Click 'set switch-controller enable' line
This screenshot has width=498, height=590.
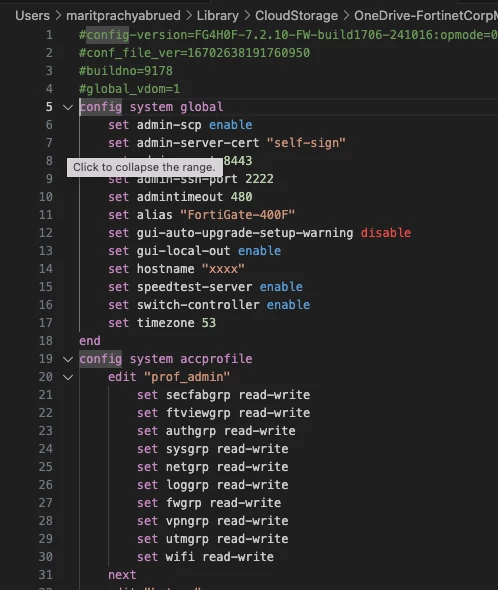(209, 305)
